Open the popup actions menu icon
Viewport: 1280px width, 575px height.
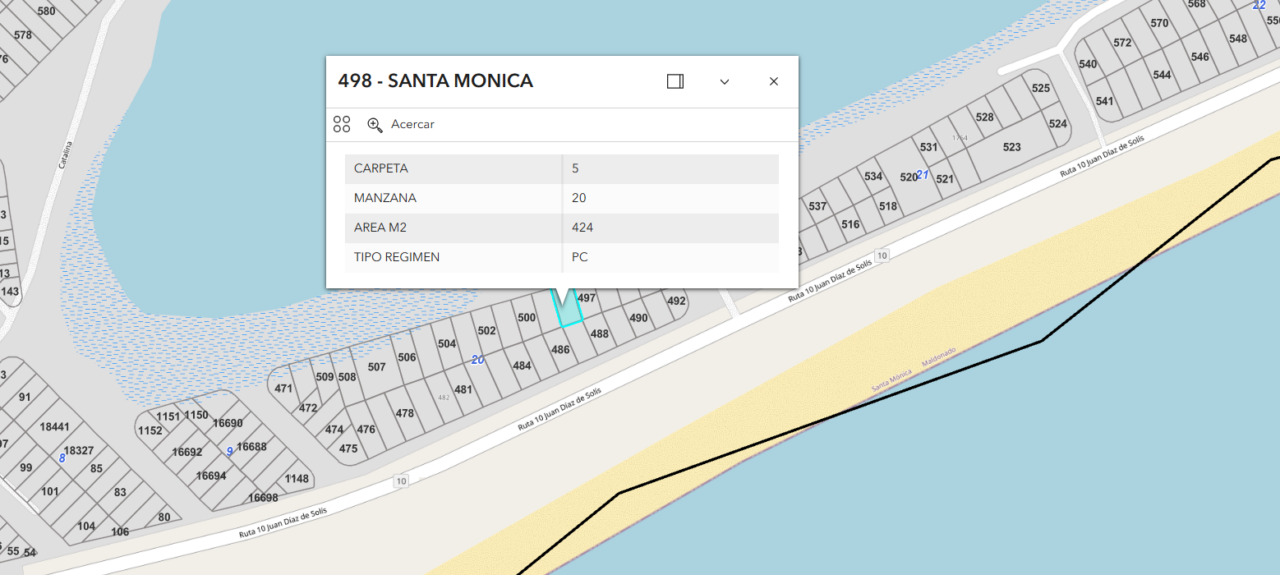pyautogui.click(x=342, y=124)
